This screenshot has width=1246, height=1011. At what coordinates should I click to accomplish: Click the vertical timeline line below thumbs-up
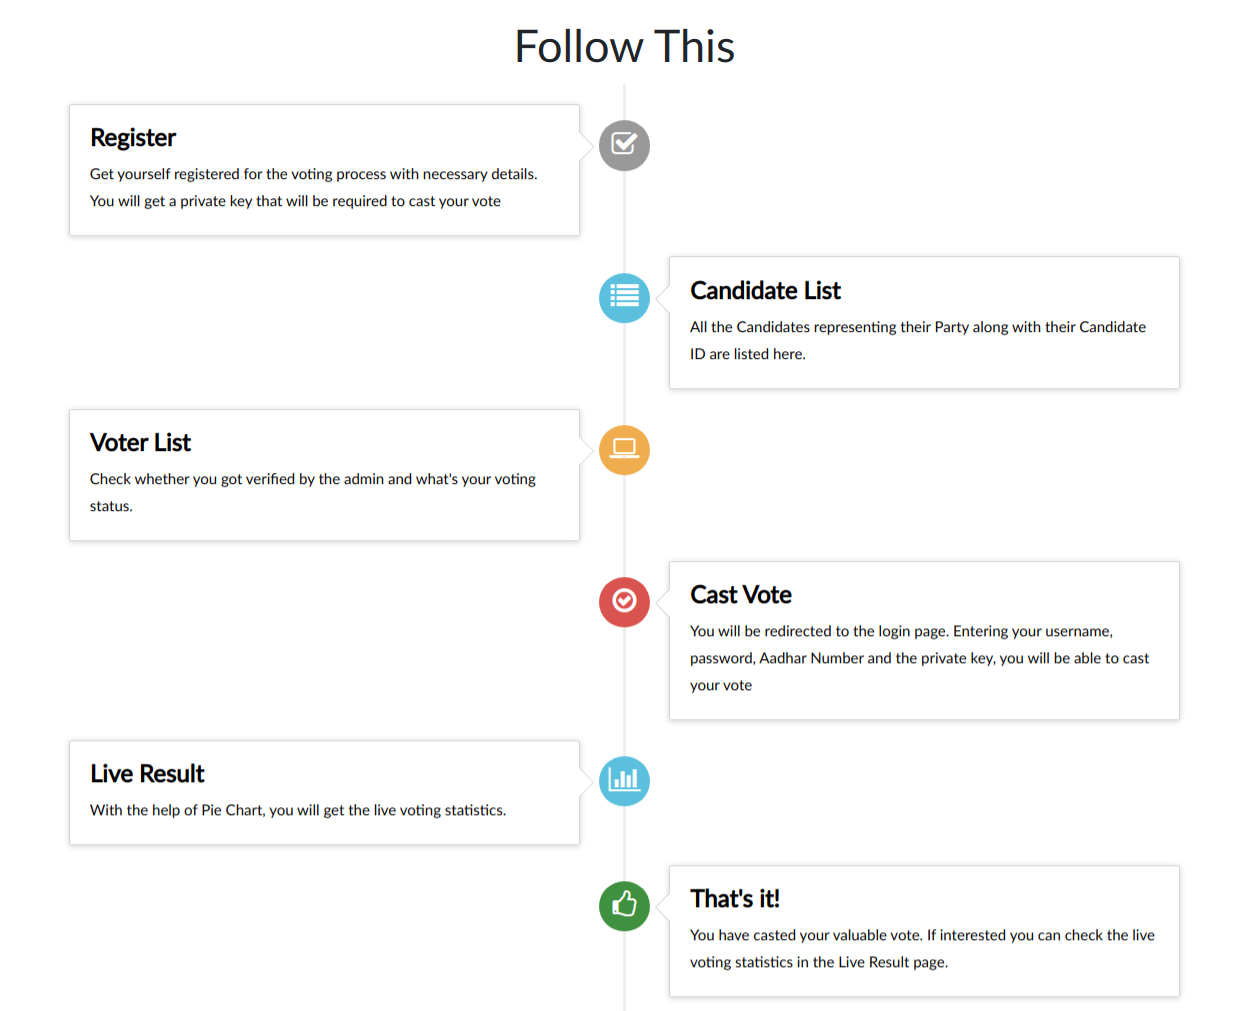click(x=624, y=975)
